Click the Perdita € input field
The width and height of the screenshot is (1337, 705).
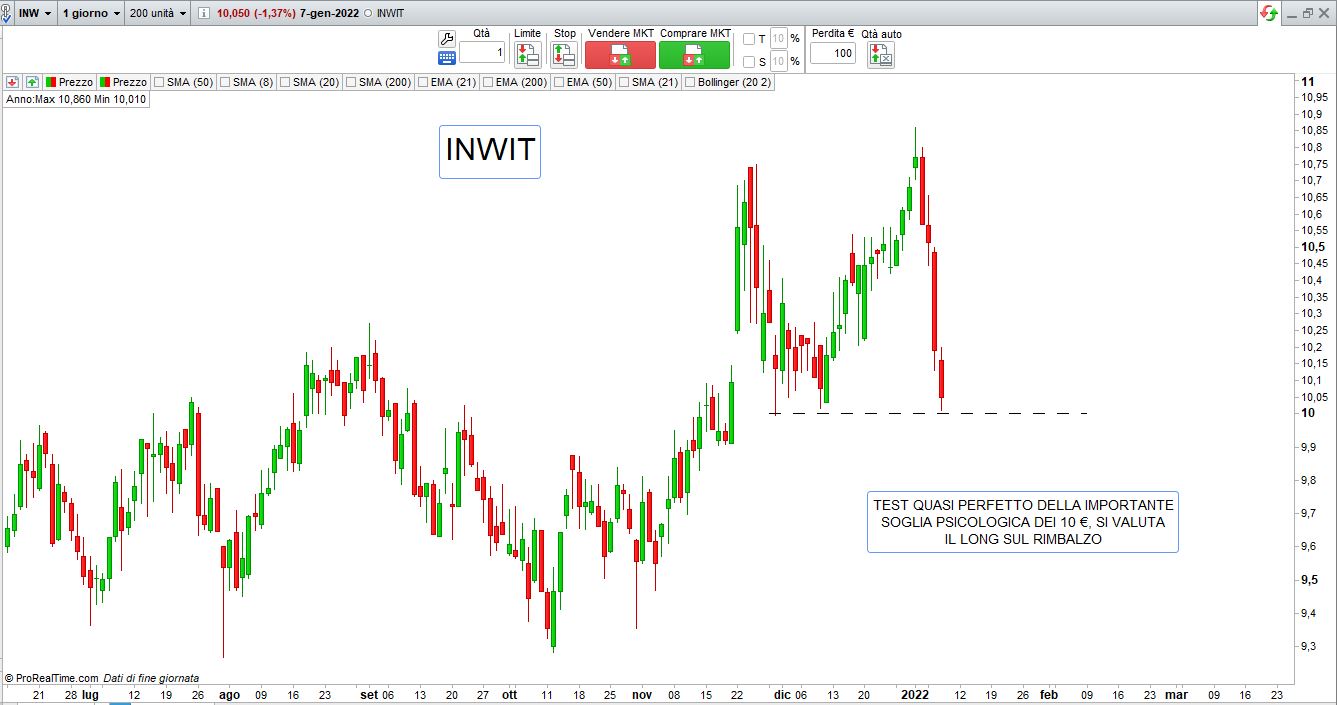[832, 53]
